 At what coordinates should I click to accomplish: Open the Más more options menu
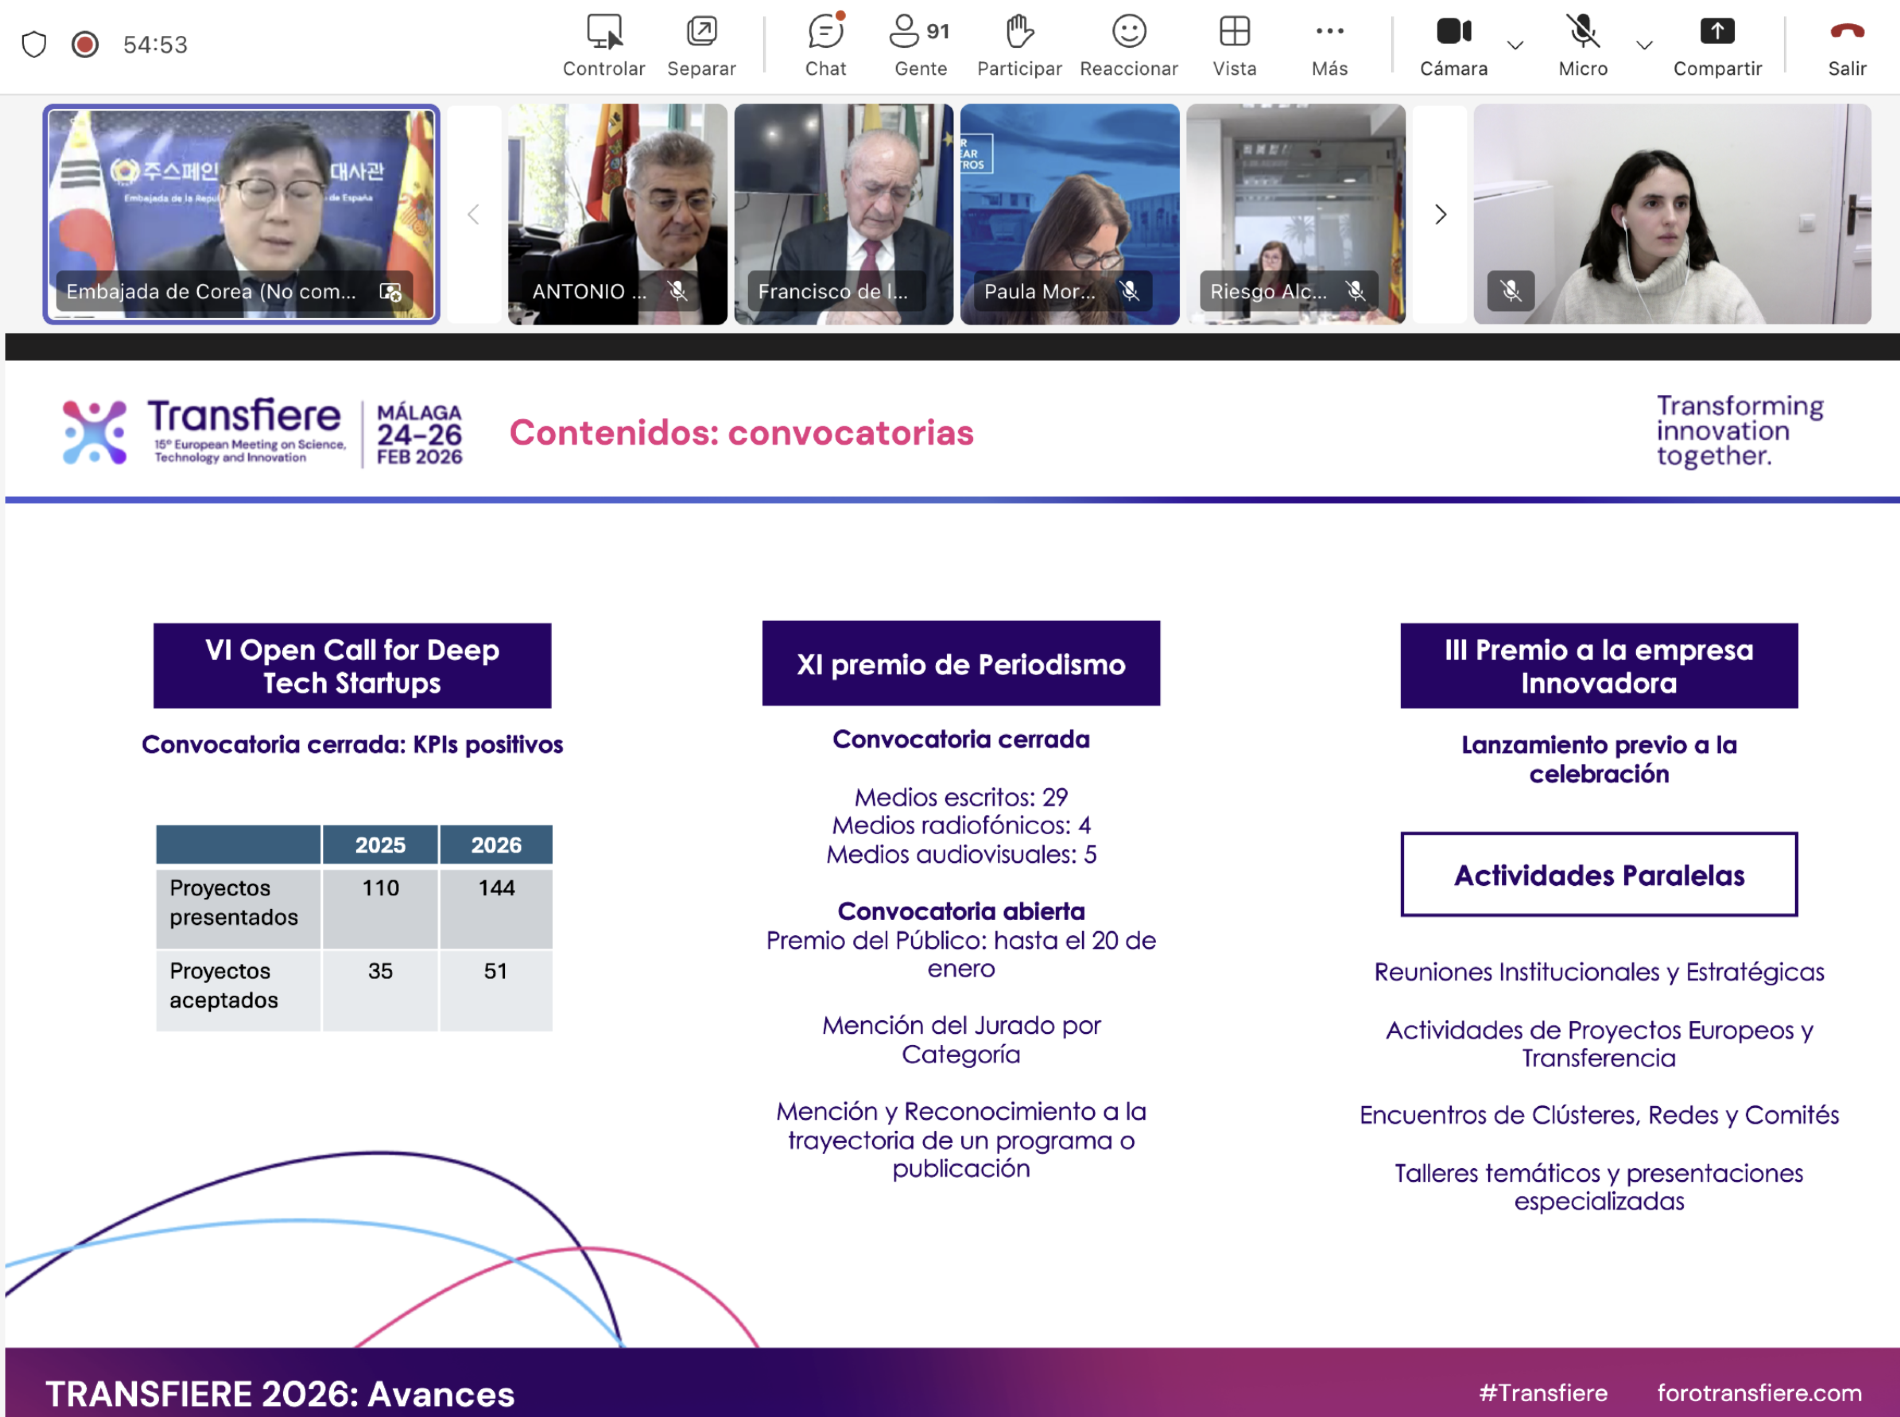tap(1329, 45)
